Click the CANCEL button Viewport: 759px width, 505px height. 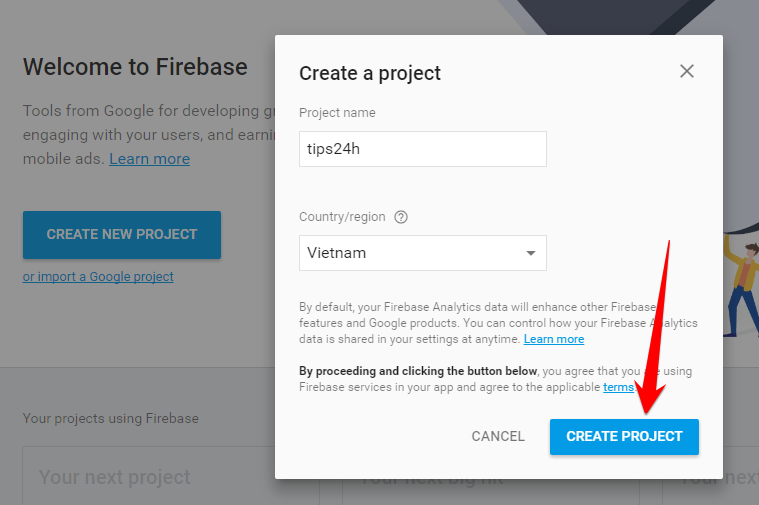pos(498,436)
